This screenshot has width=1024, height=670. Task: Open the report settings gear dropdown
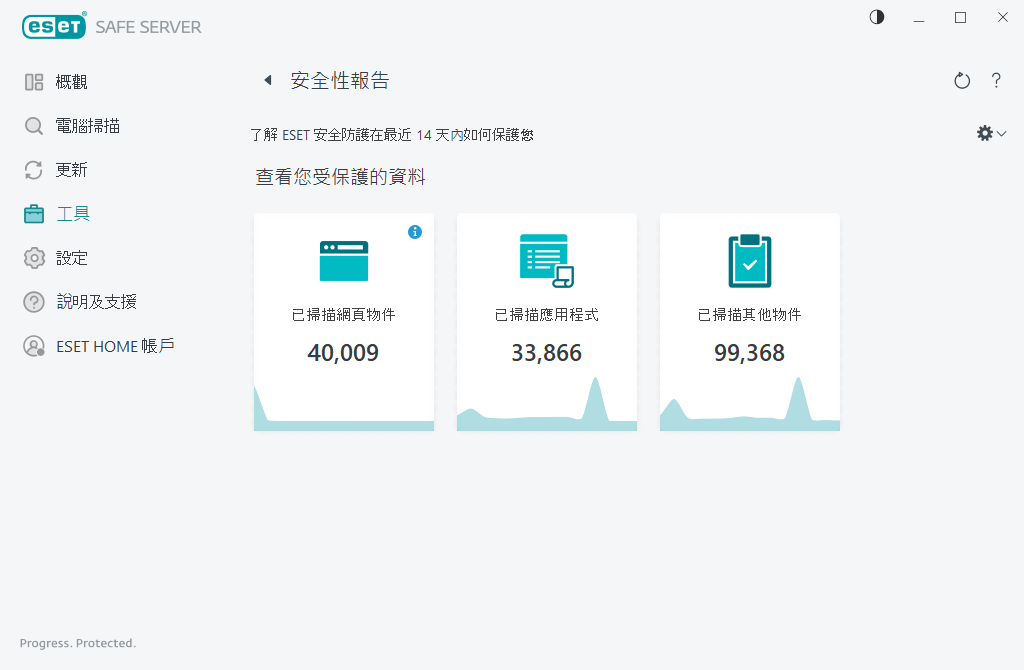991,133
